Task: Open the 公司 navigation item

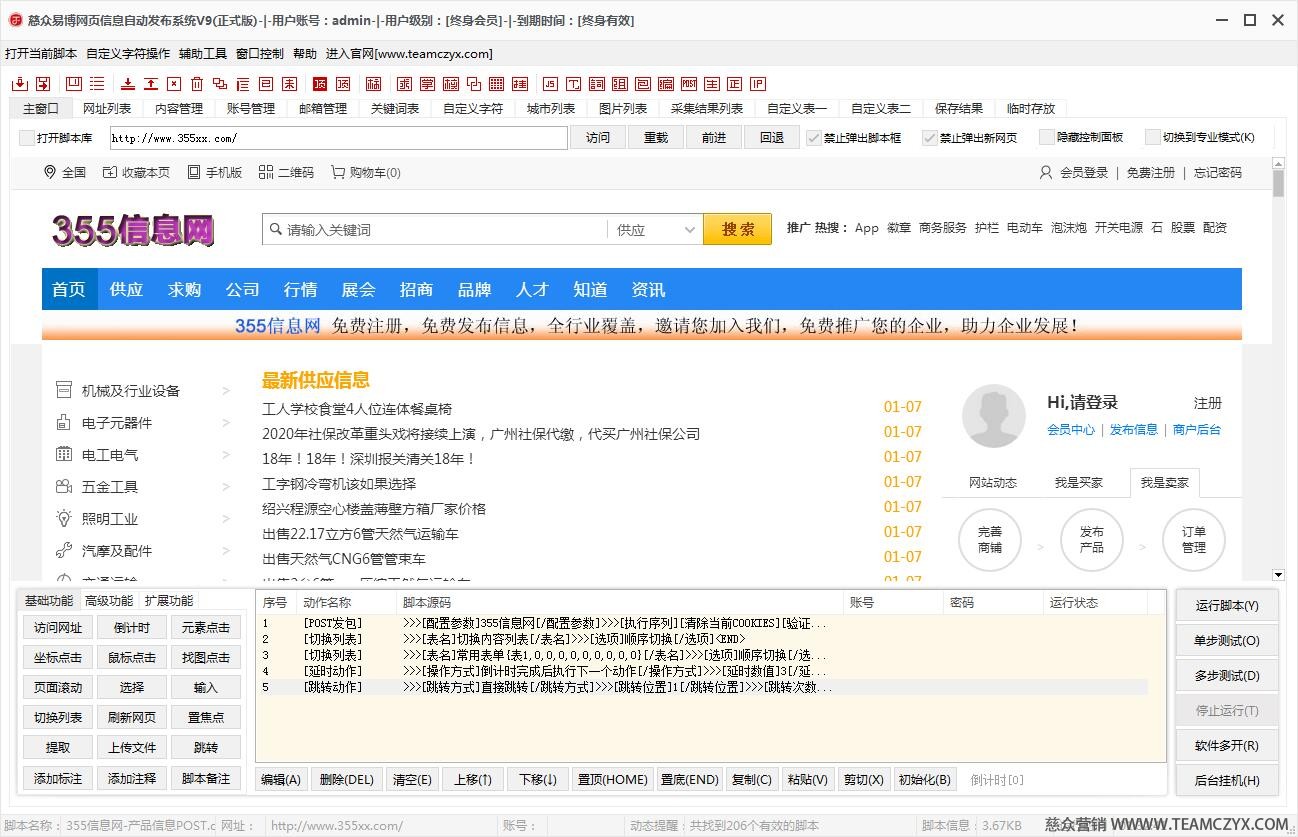Action: (242, 289)
